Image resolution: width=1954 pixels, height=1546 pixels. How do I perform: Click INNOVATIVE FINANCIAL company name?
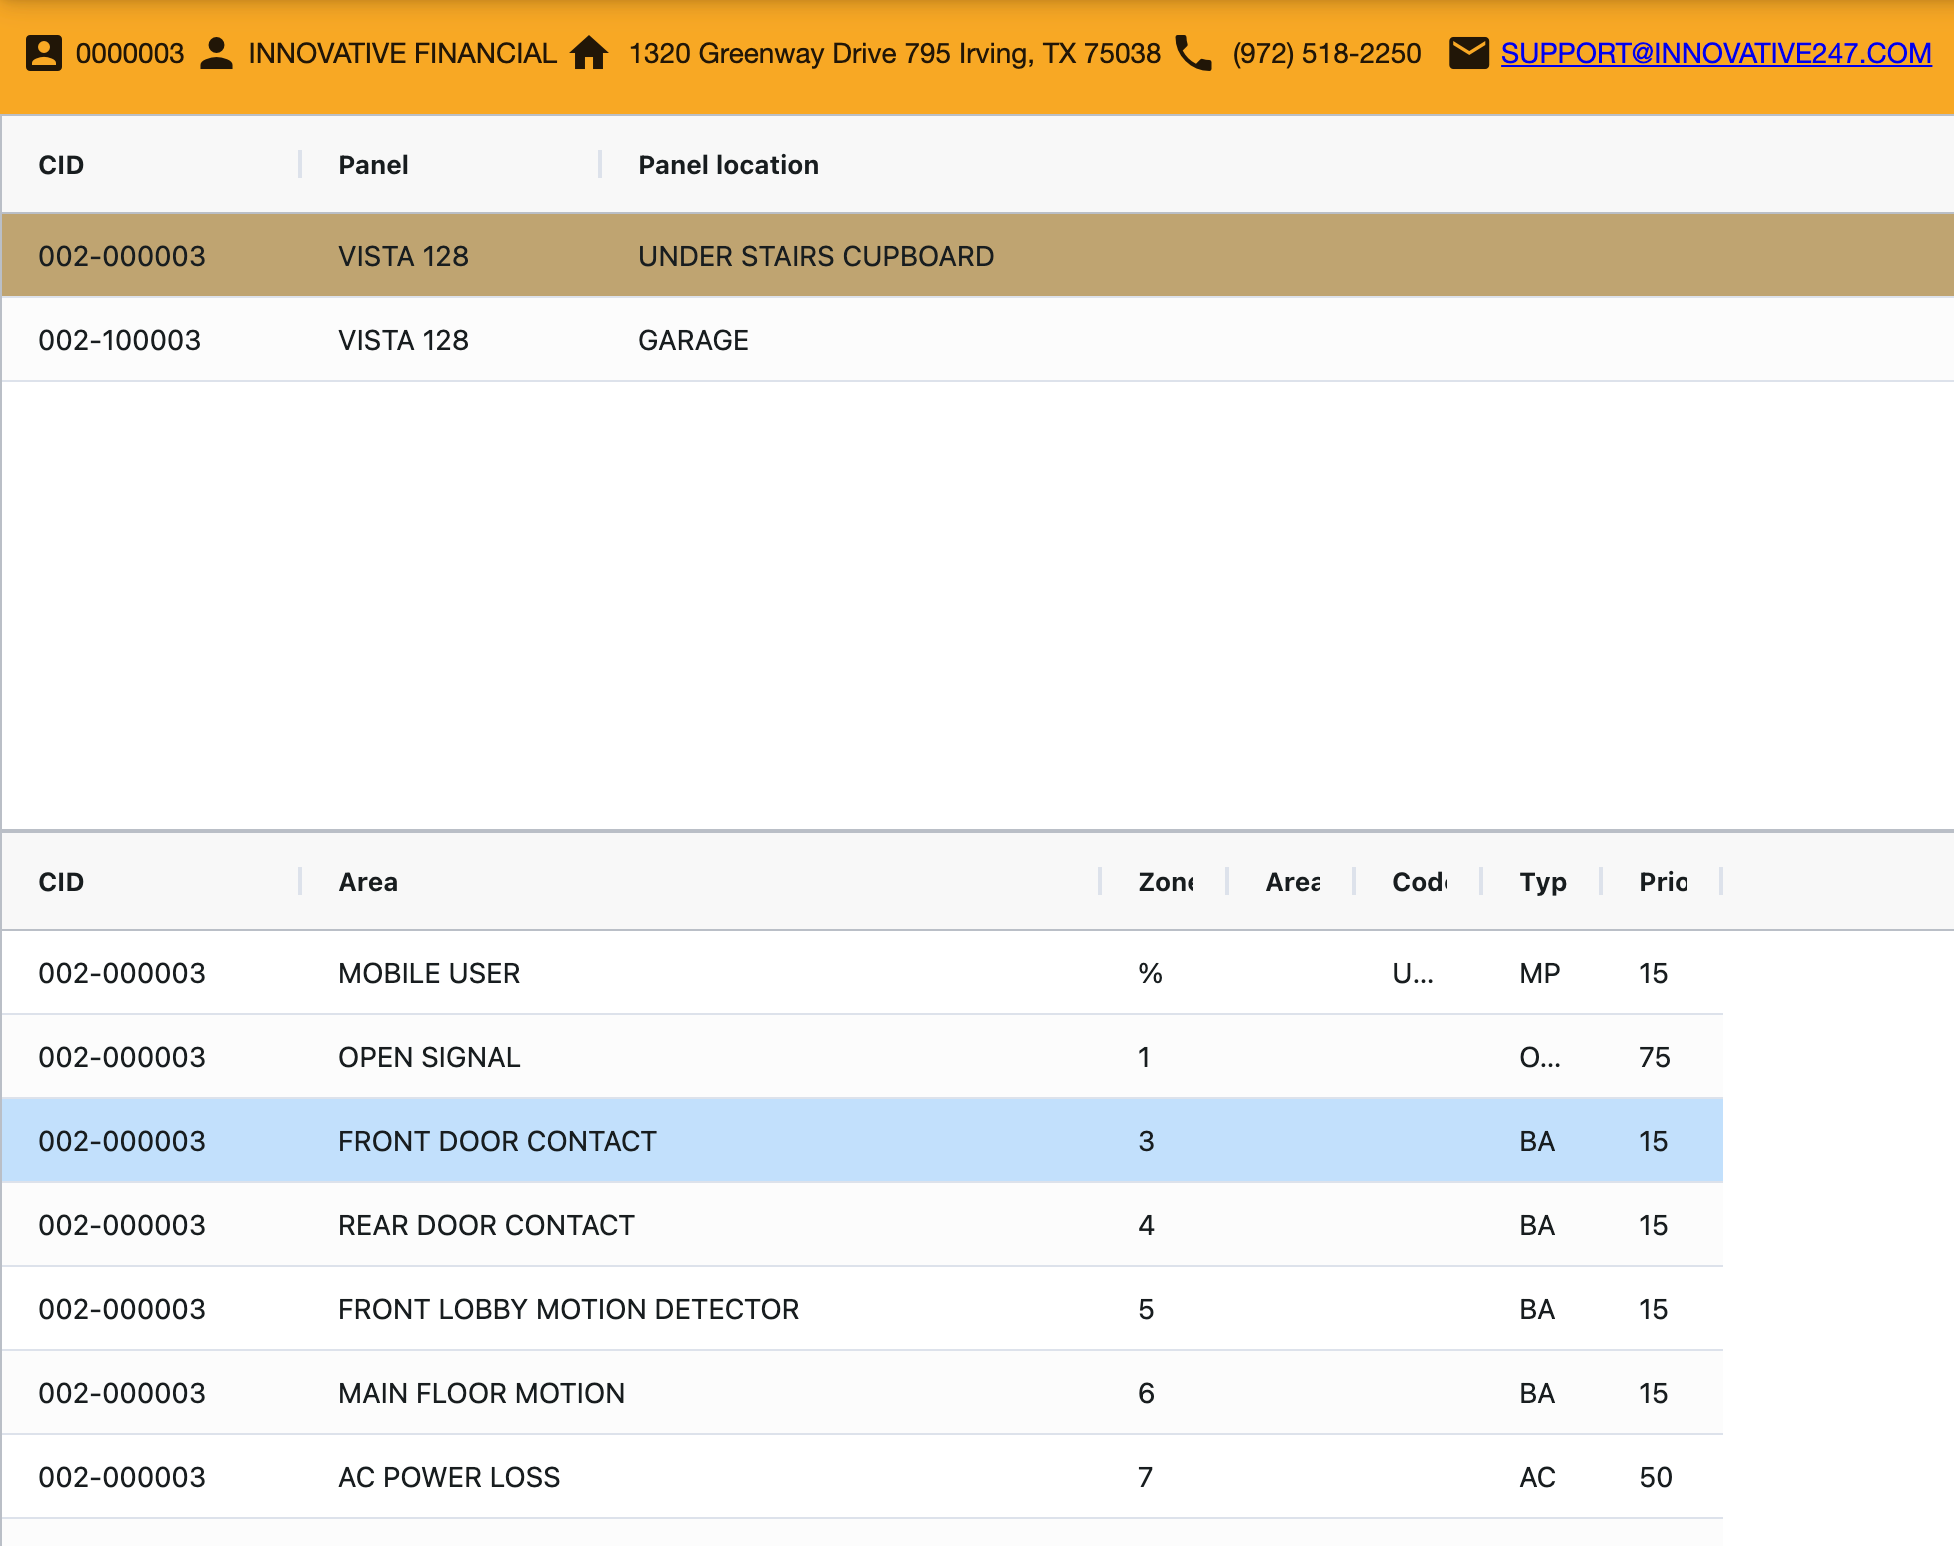(x=402, y=53)
